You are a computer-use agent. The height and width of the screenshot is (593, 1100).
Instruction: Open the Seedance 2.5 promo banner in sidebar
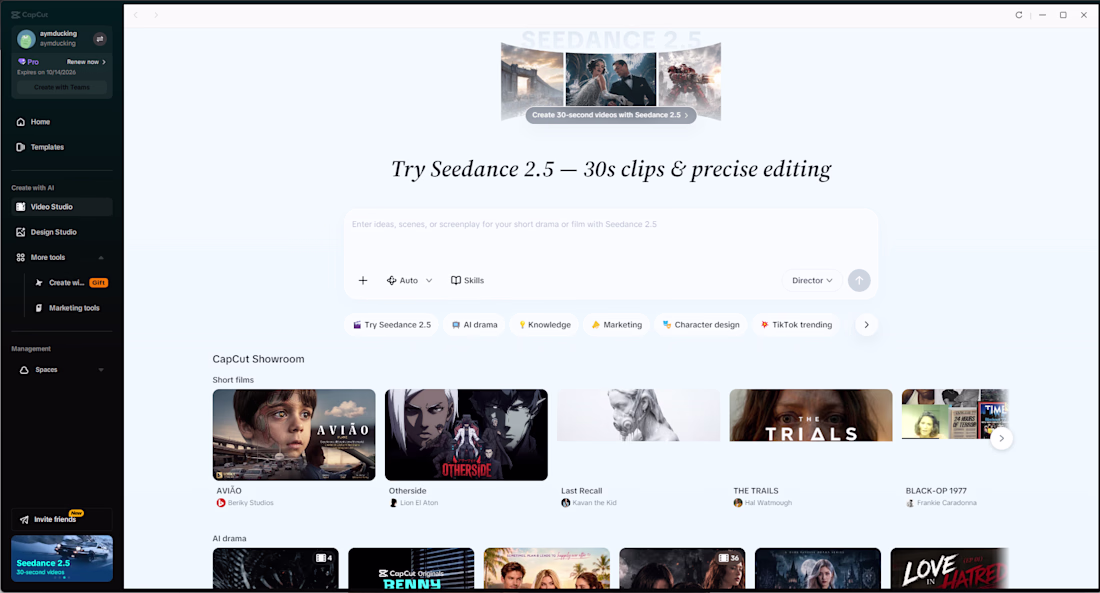click(62, 559)
